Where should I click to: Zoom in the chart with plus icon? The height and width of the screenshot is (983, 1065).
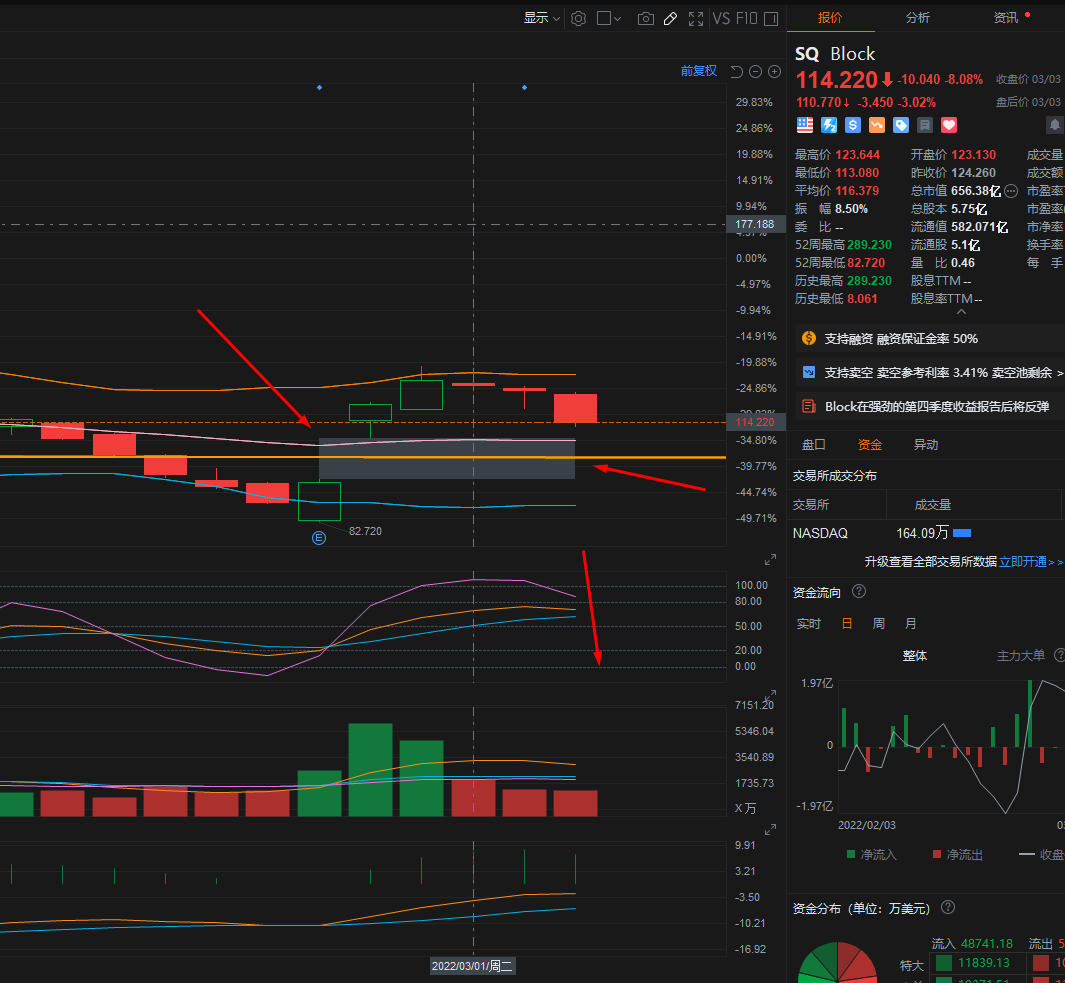point(774,71)
